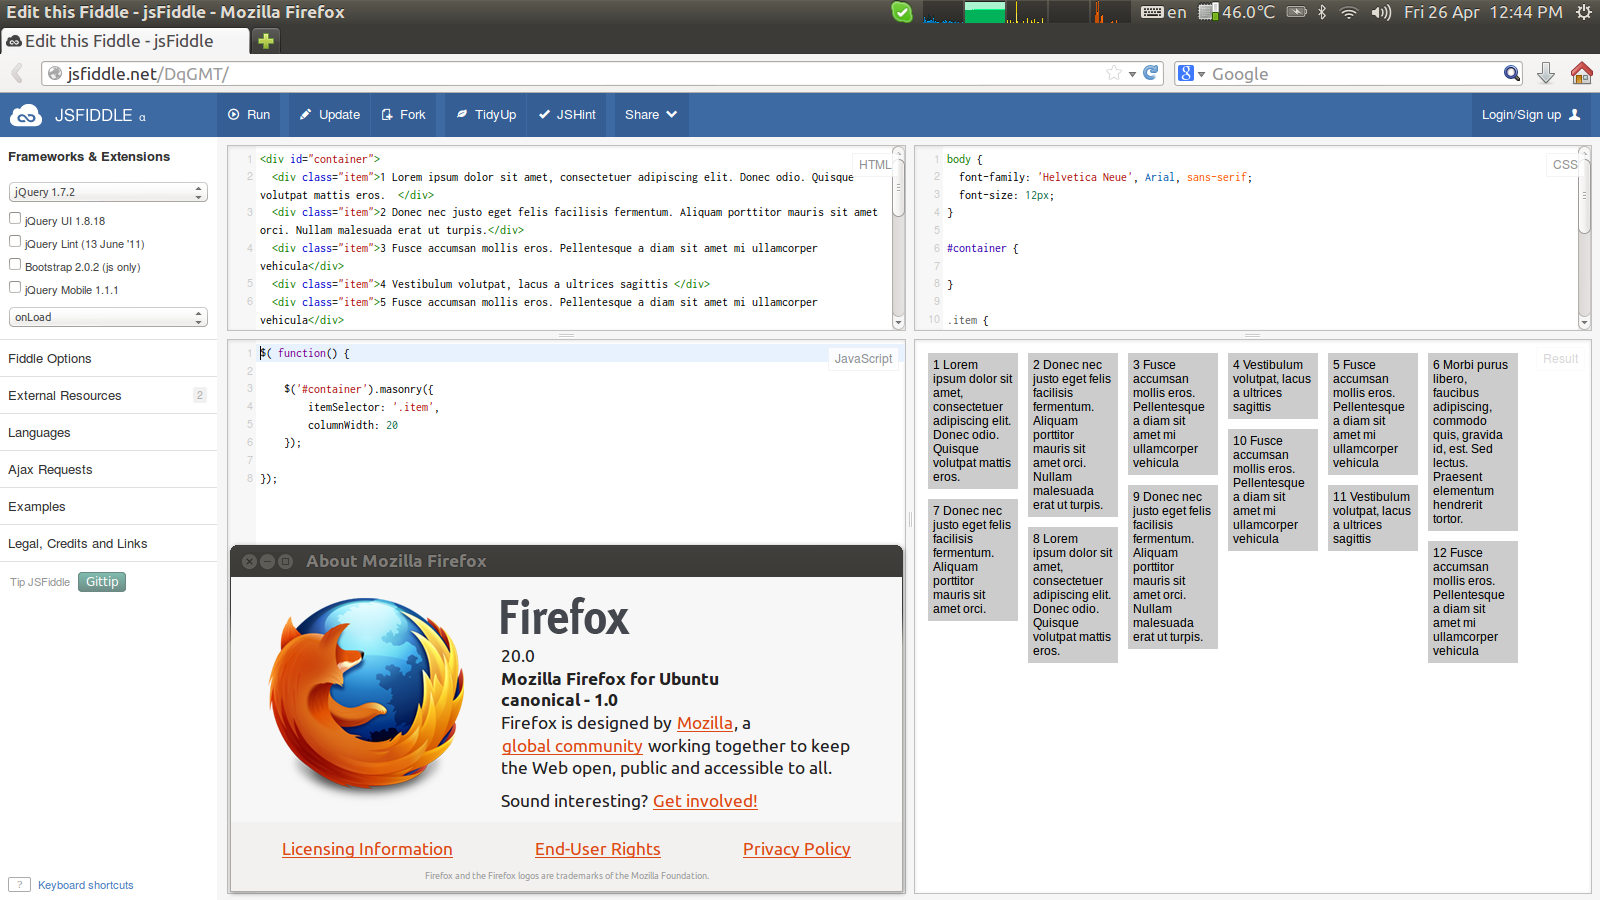Select the Edit this Fiddle tab

click(x=124, y=41)
